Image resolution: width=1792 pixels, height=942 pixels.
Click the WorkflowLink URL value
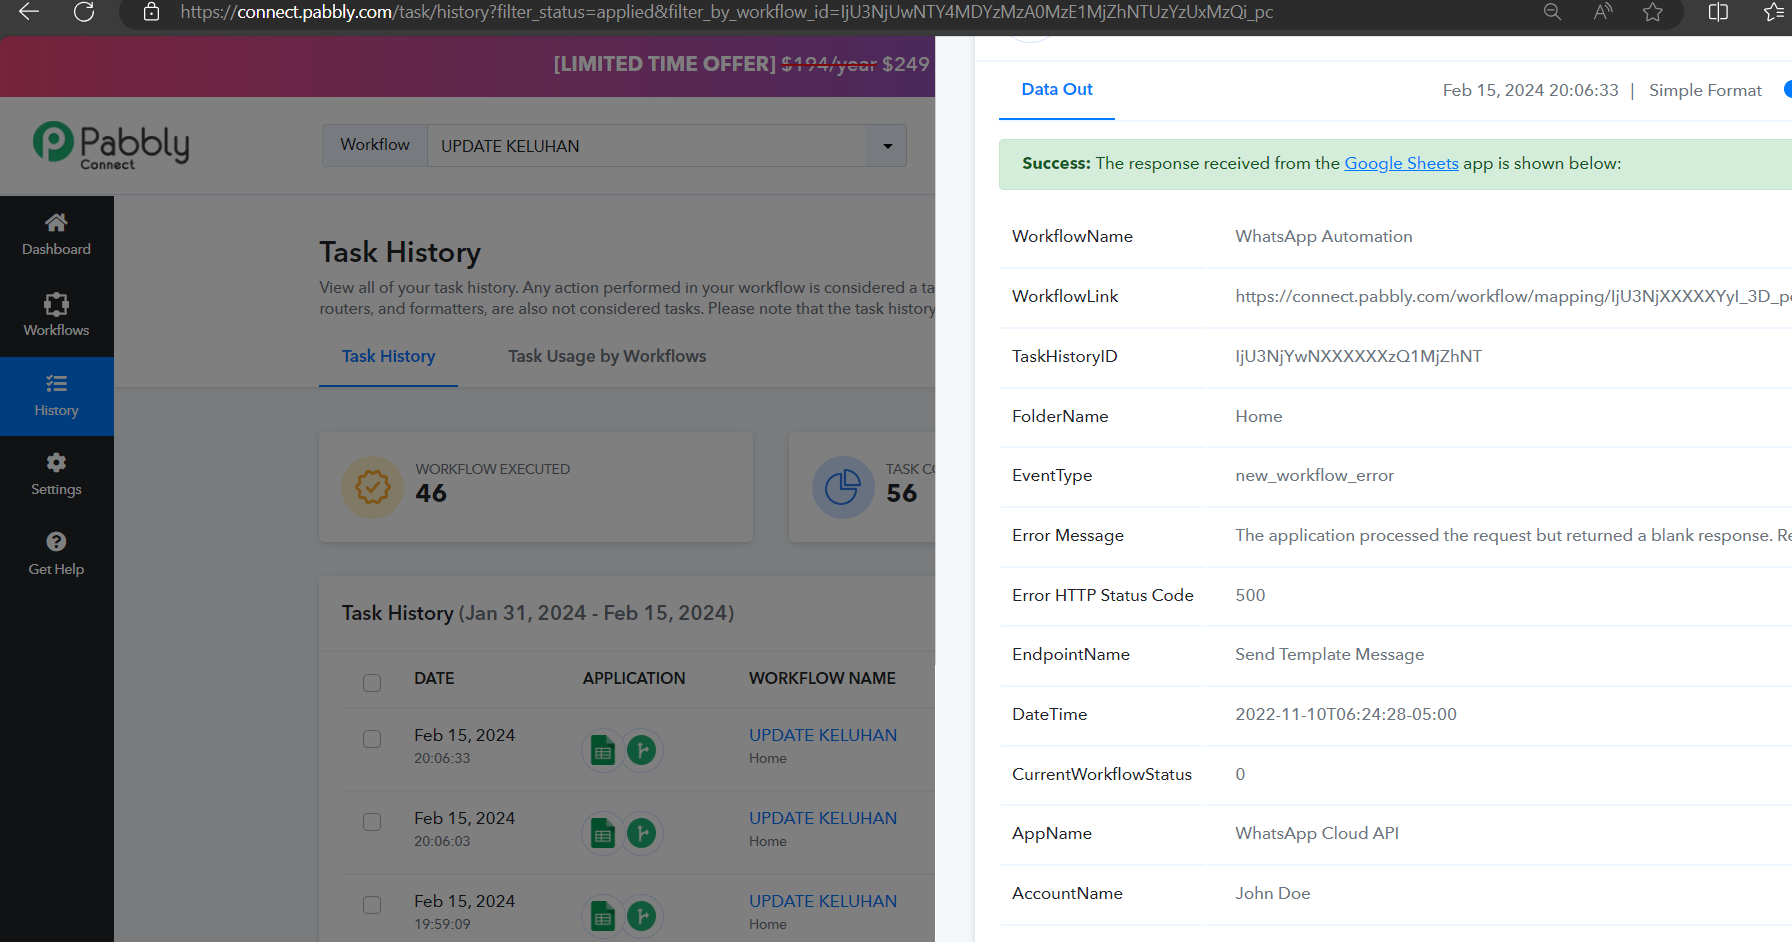(1513, 296)
